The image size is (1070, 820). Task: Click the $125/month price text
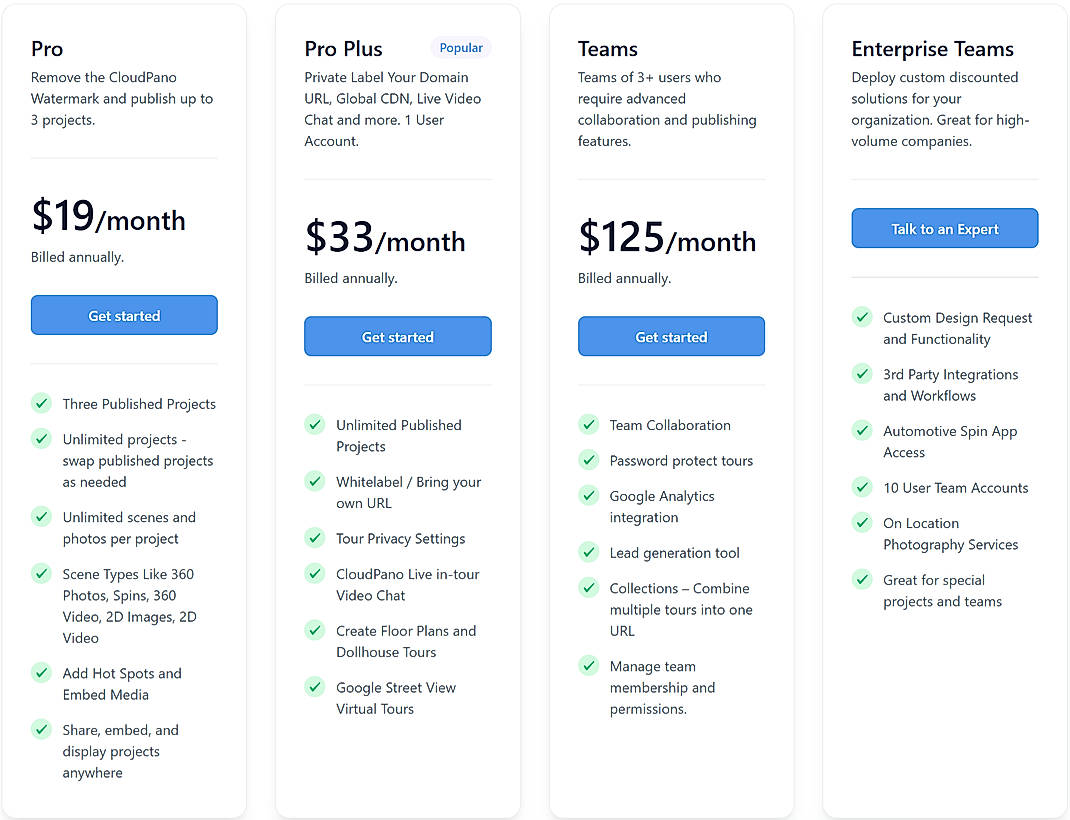[666, 239]
